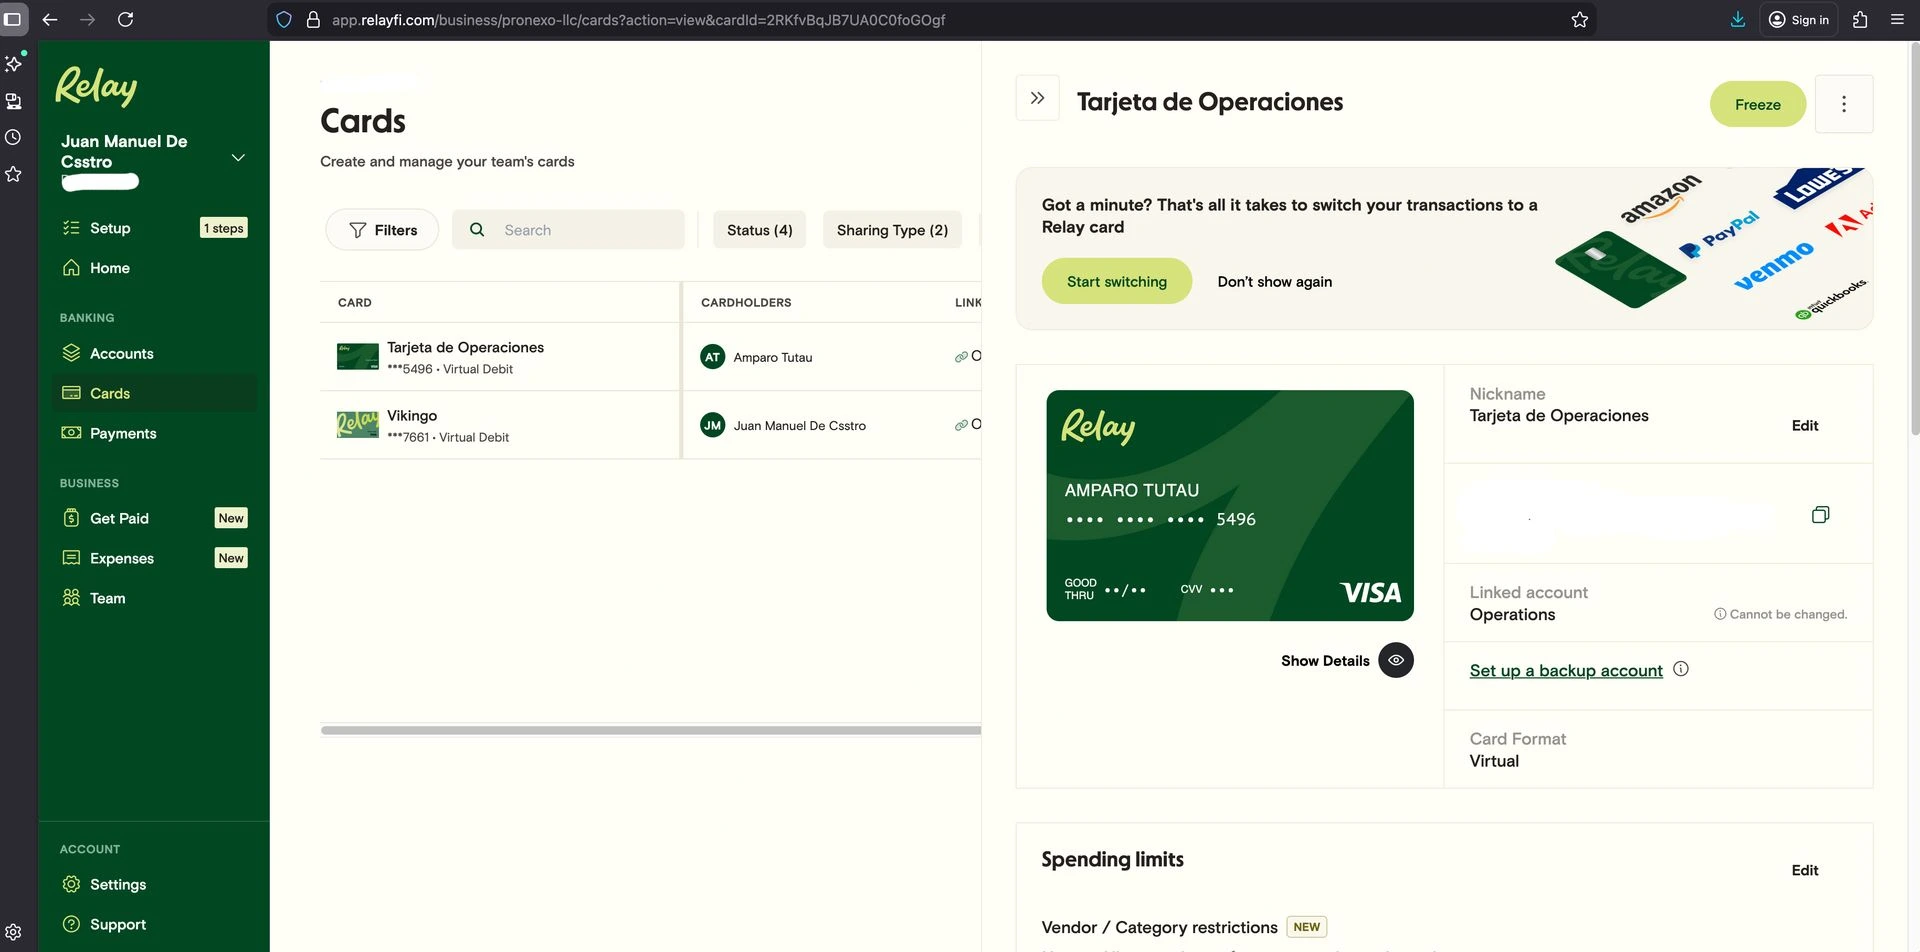Open the Sharing Type (2) dropdown

892,230
